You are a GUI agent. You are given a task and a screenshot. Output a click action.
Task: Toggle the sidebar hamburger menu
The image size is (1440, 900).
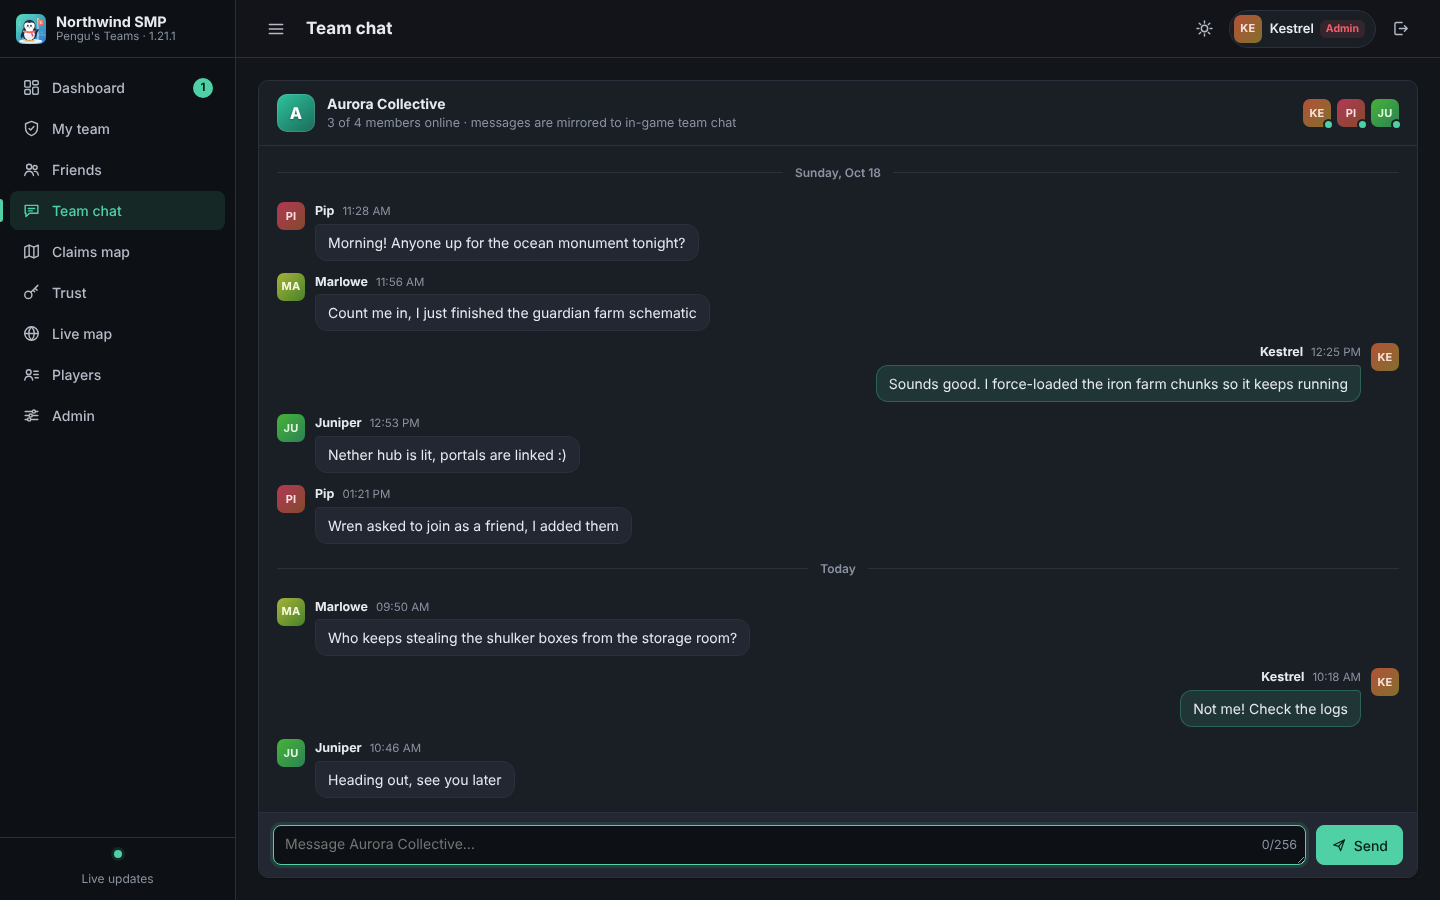pyautogui.click(x=276, y=29)
